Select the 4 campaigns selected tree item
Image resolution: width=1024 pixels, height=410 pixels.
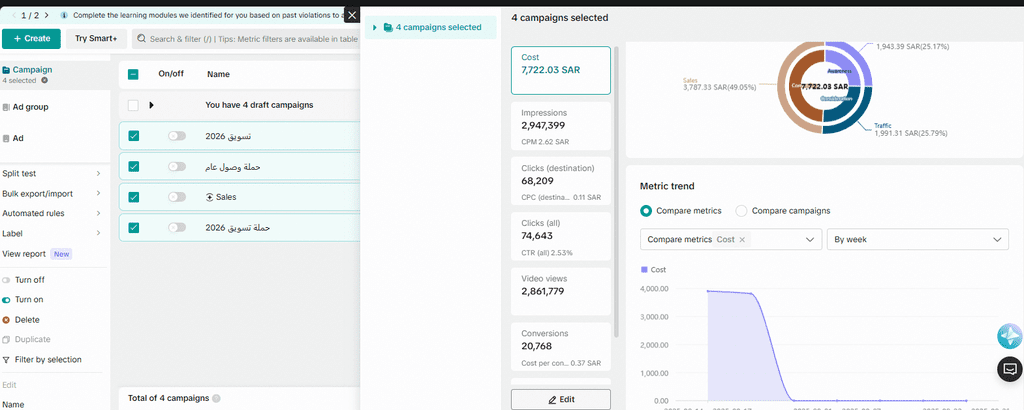(x=430, y=27)
